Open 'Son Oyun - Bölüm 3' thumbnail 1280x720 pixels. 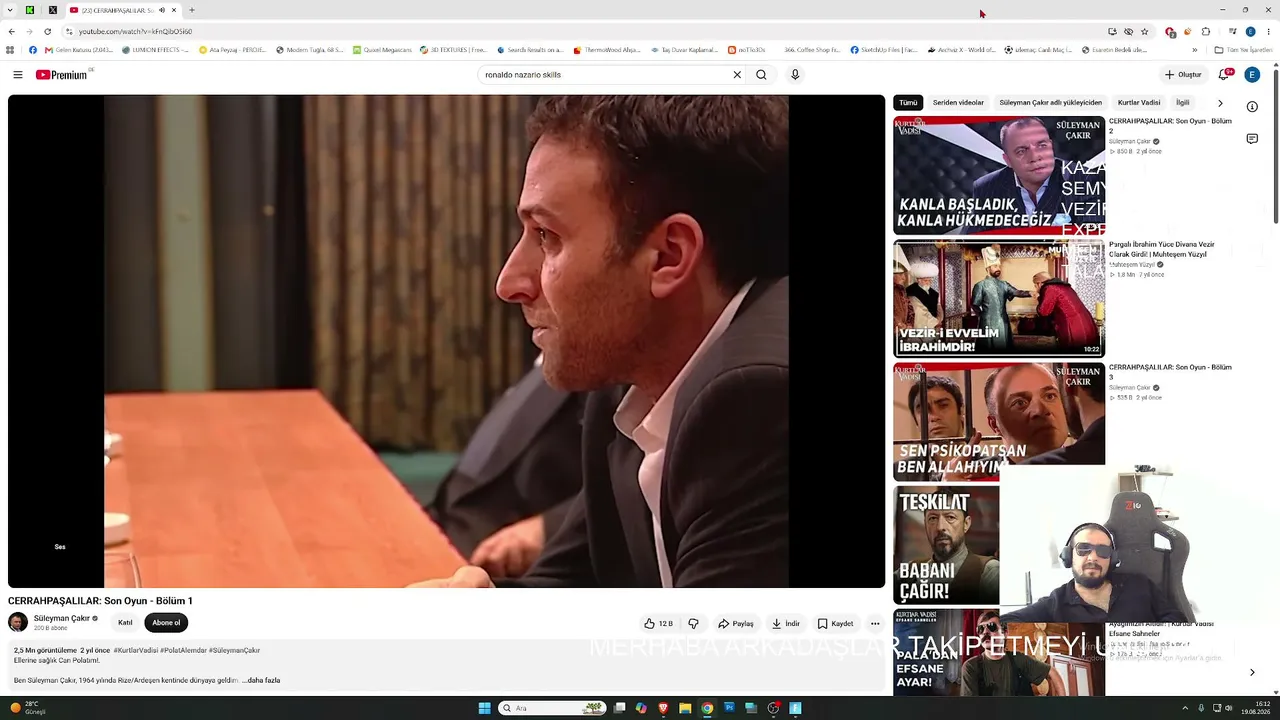(x=999, y=421)
